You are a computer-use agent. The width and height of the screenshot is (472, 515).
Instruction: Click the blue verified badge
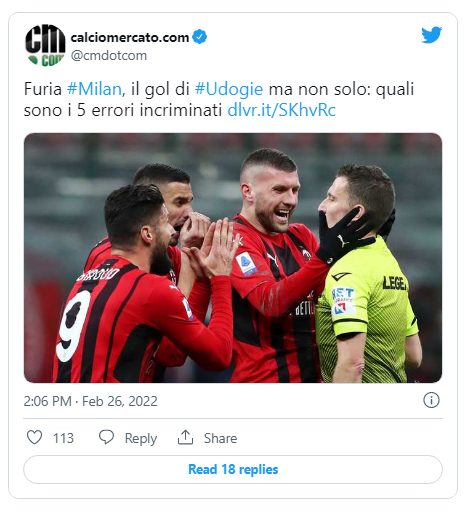click(x=200, y=37)
